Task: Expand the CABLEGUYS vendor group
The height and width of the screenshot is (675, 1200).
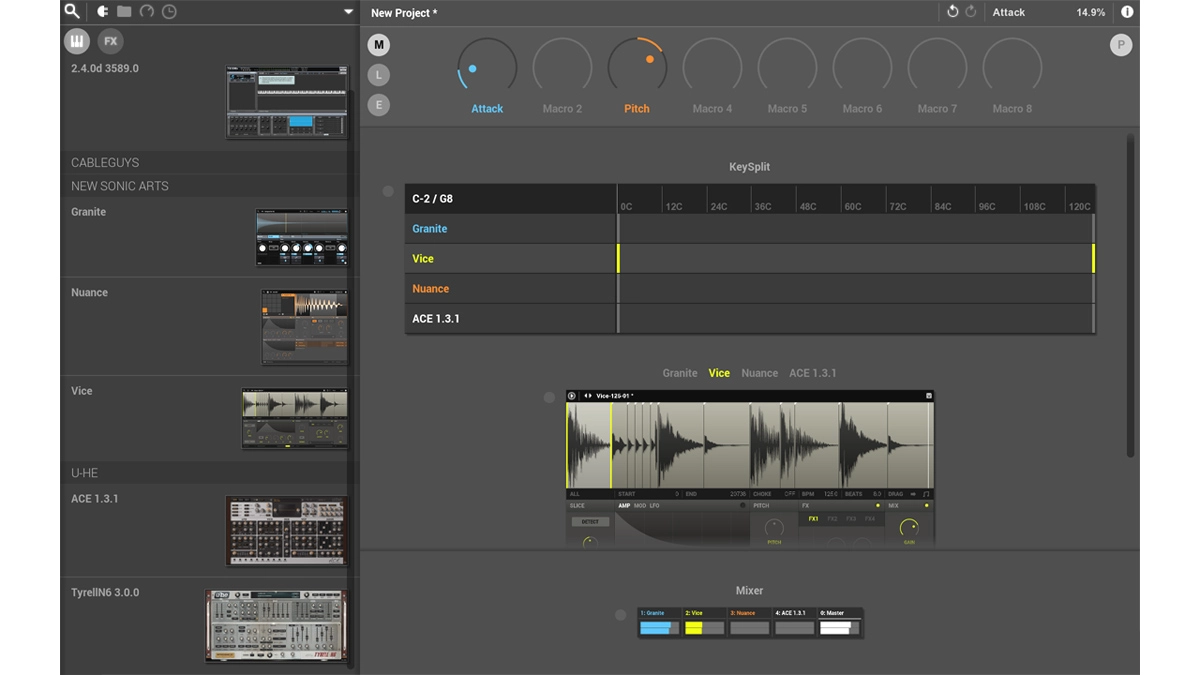Action: [x=204, y=163]
